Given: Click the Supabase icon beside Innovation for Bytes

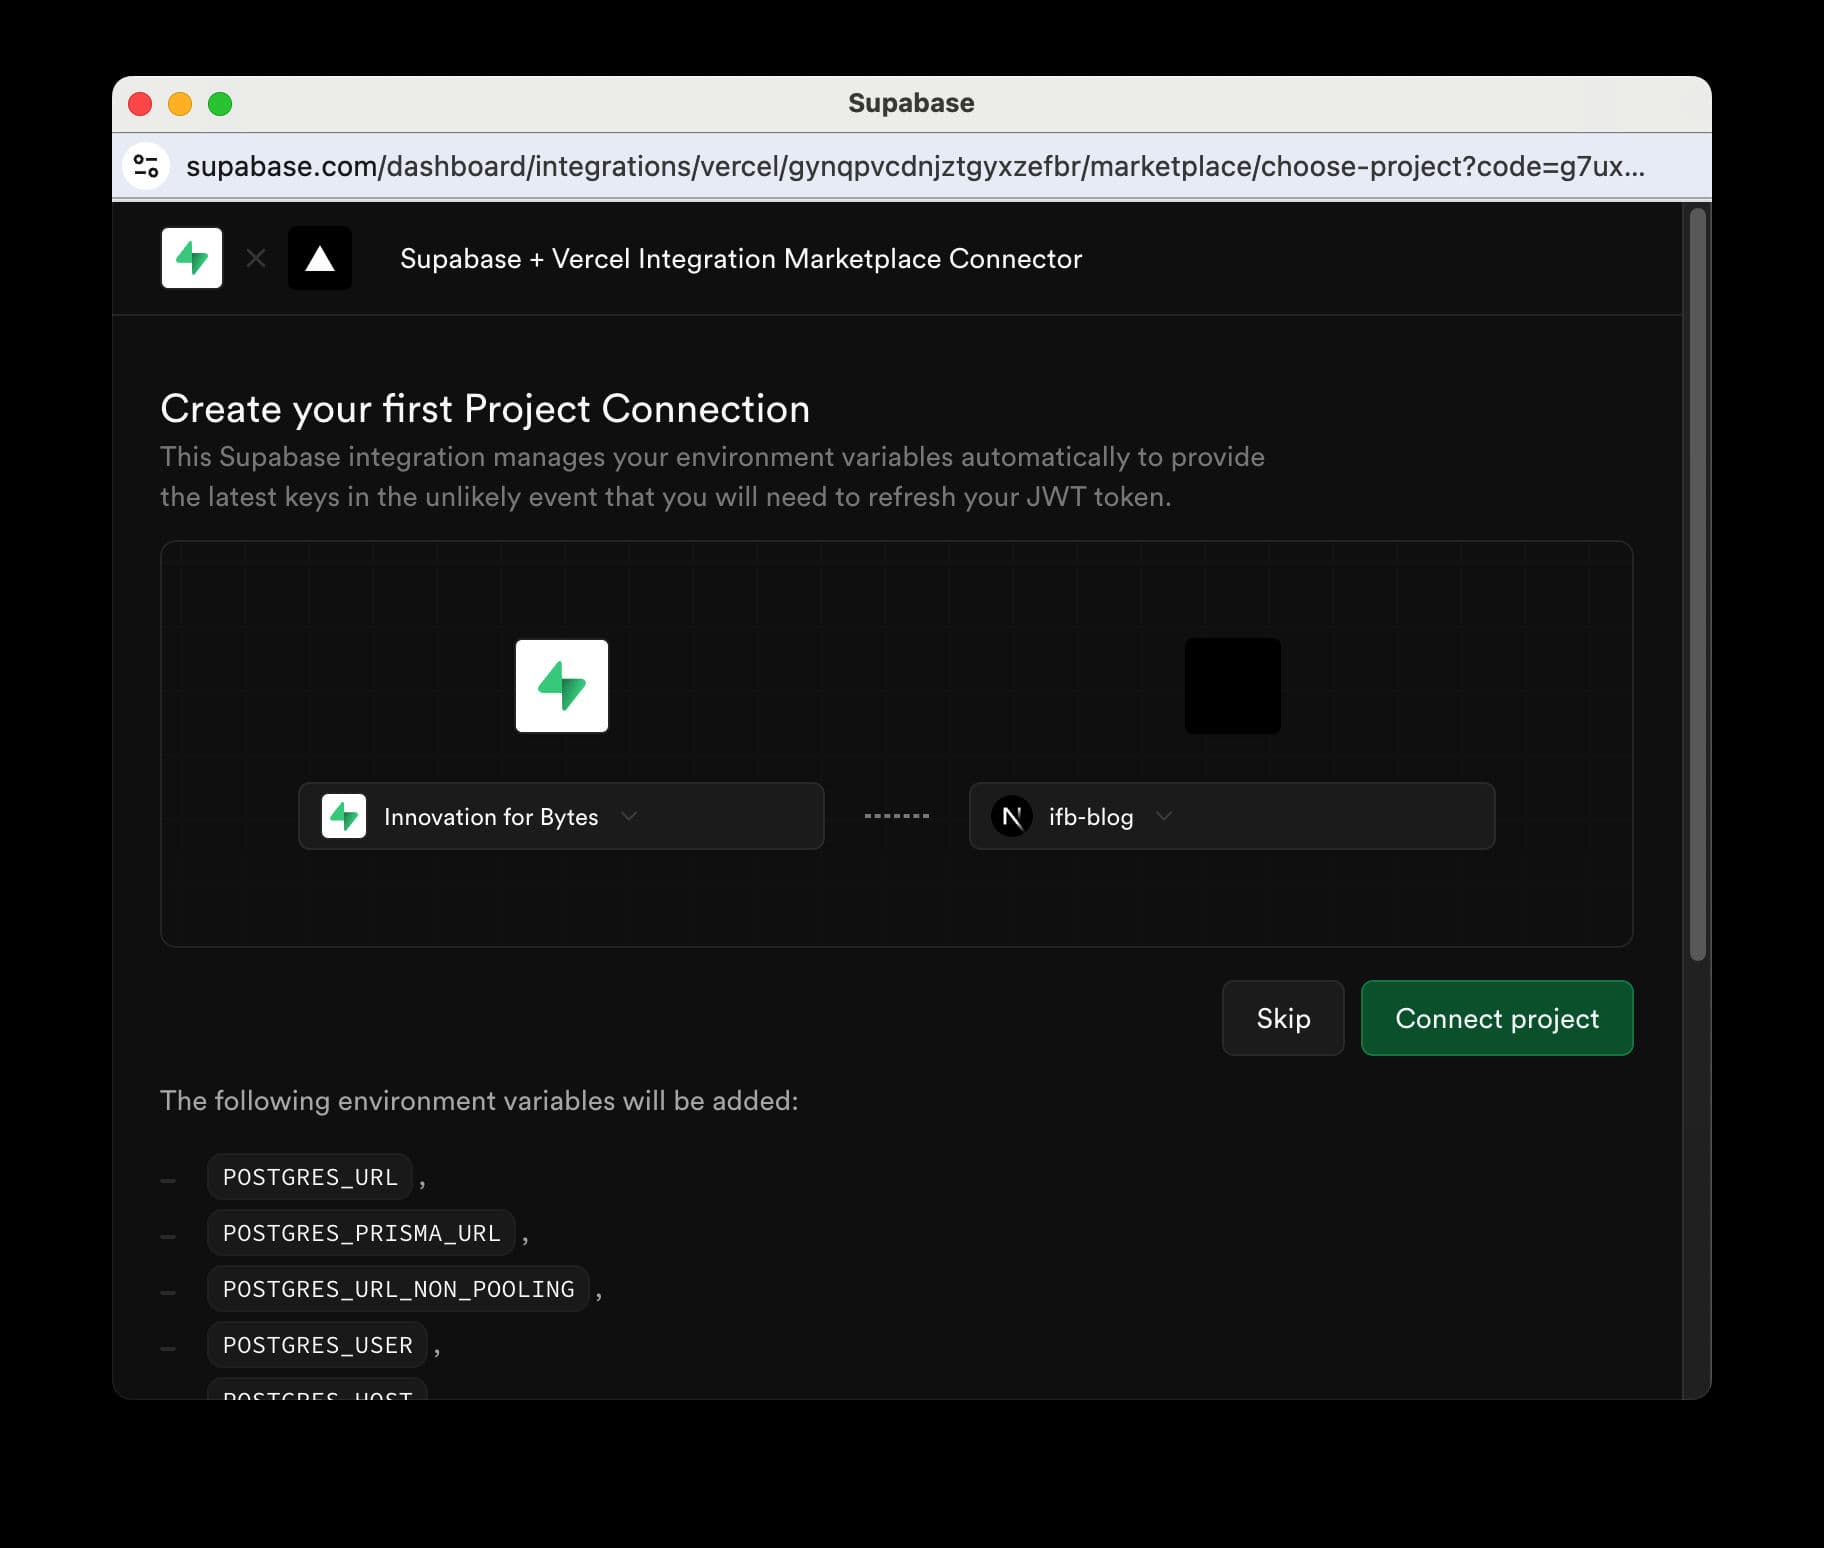Looking at the screenshot, I should click(344, 816).
